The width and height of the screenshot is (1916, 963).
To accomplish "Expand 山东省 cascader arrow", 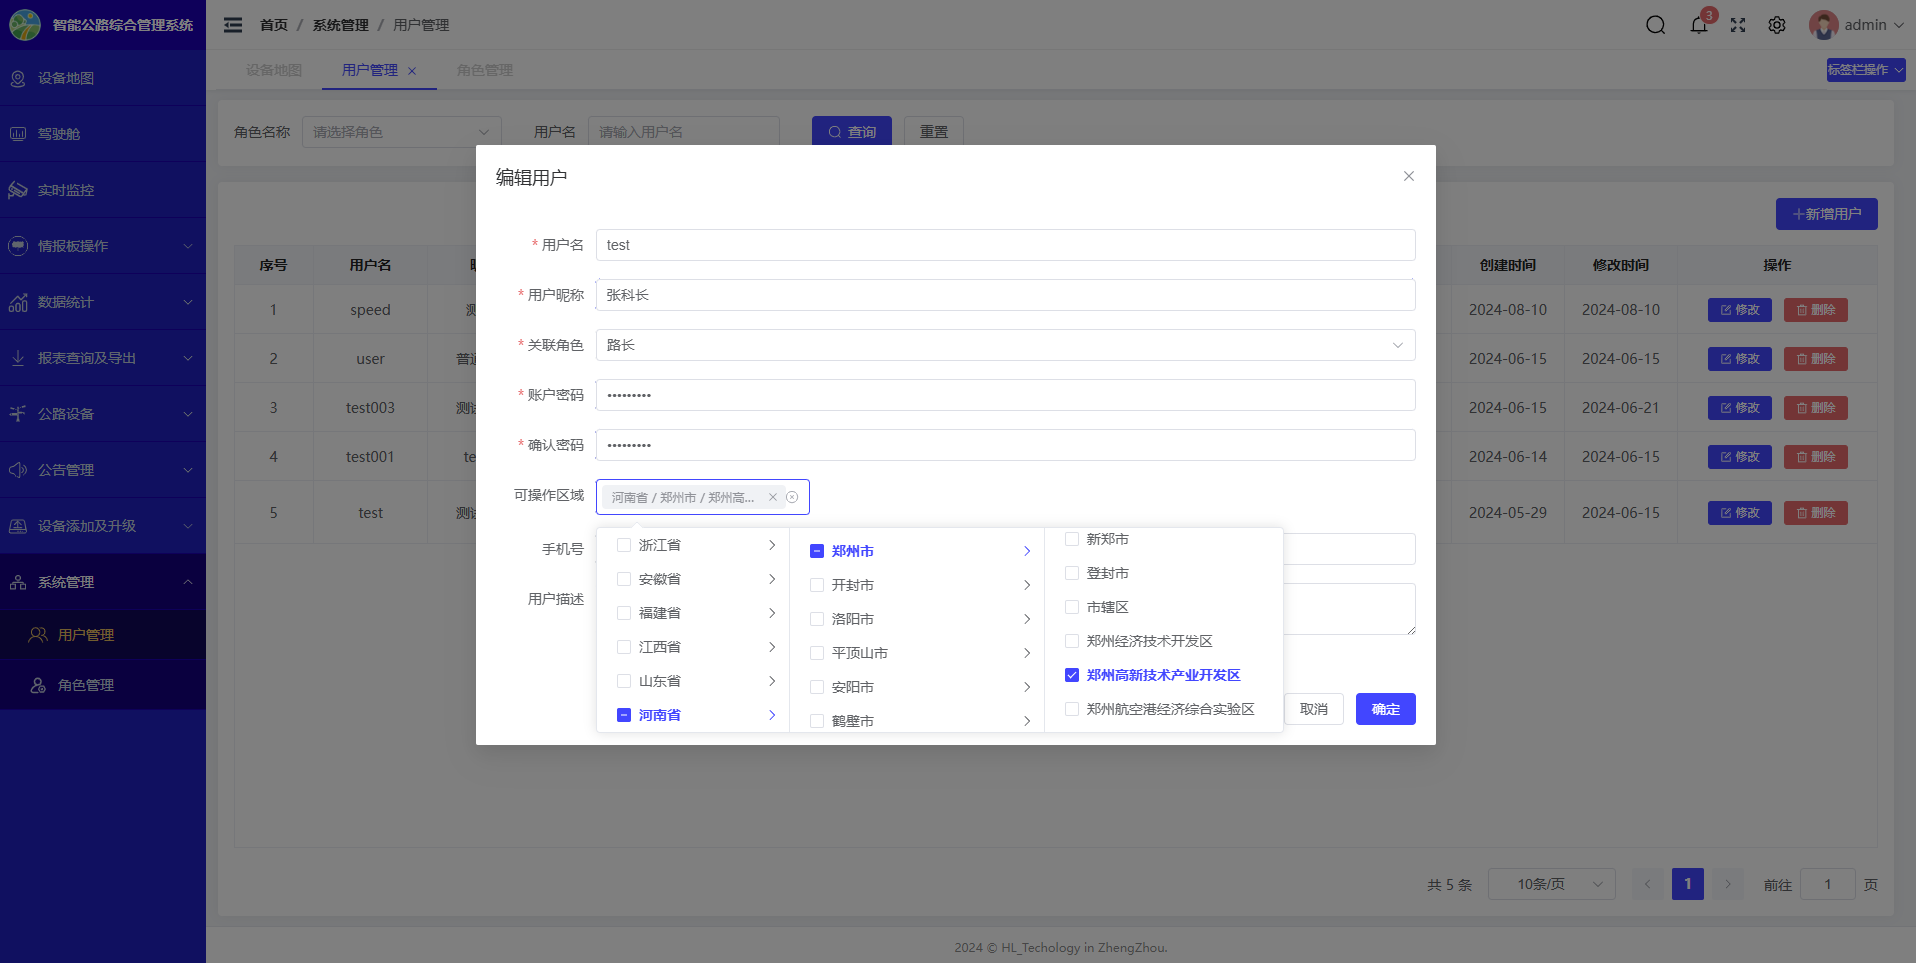I will tap(772, 681).
